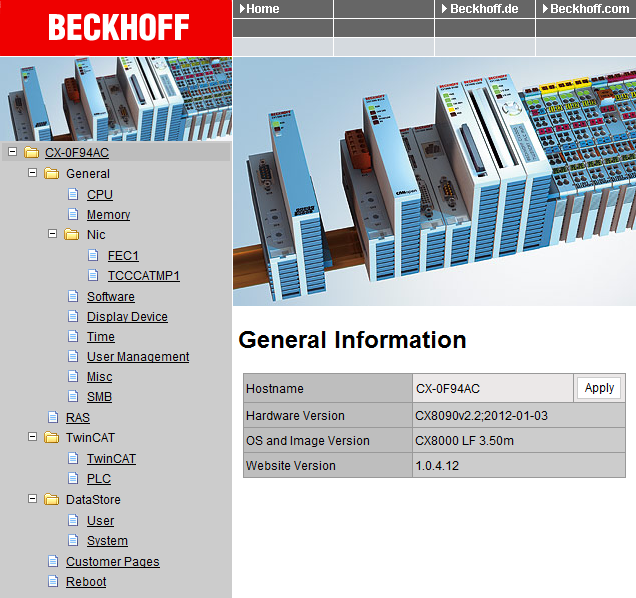Click the BECKHOFF logo banner

tap(116, 28)
